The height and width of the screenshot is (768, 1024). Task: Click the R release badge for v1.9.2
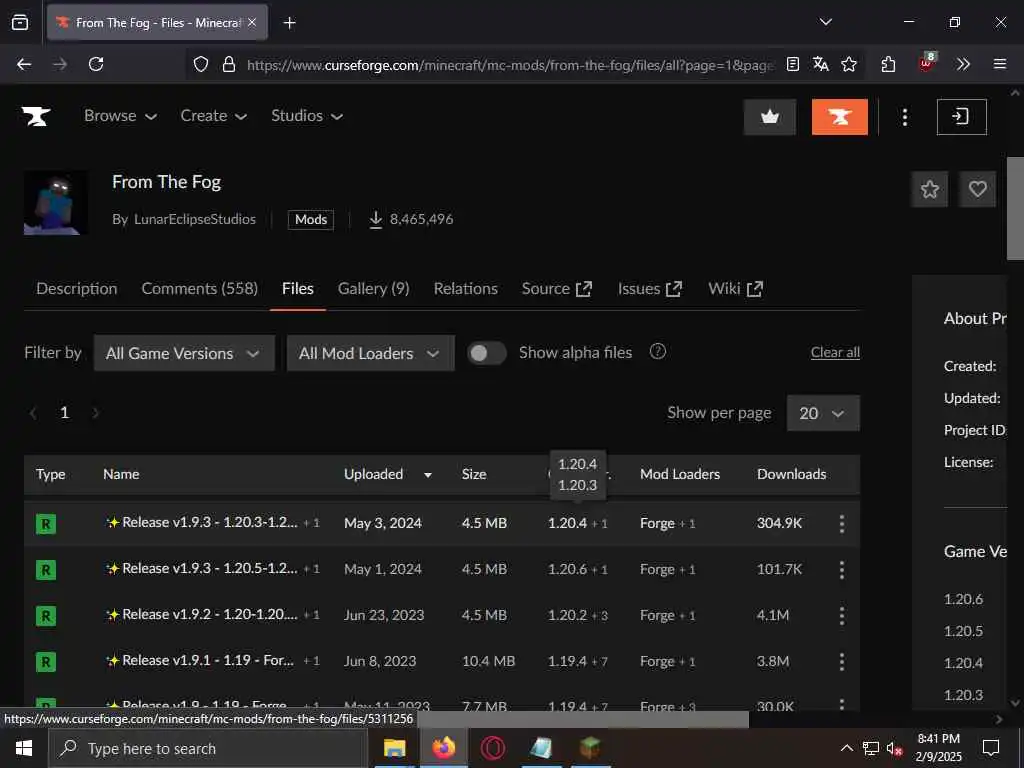(x=46, y=616)
